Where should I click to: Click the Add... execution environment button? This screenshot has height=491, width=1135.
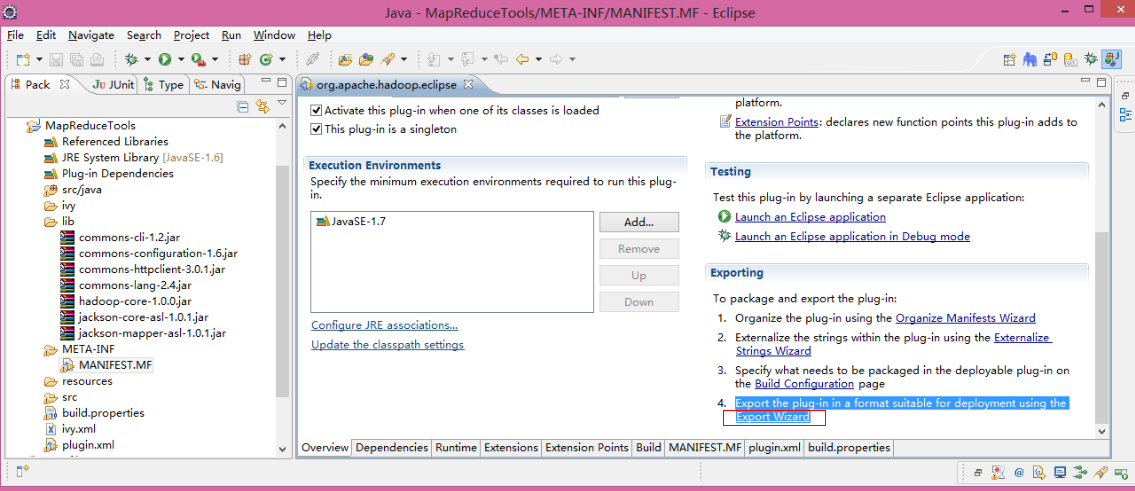coord(639,222)
